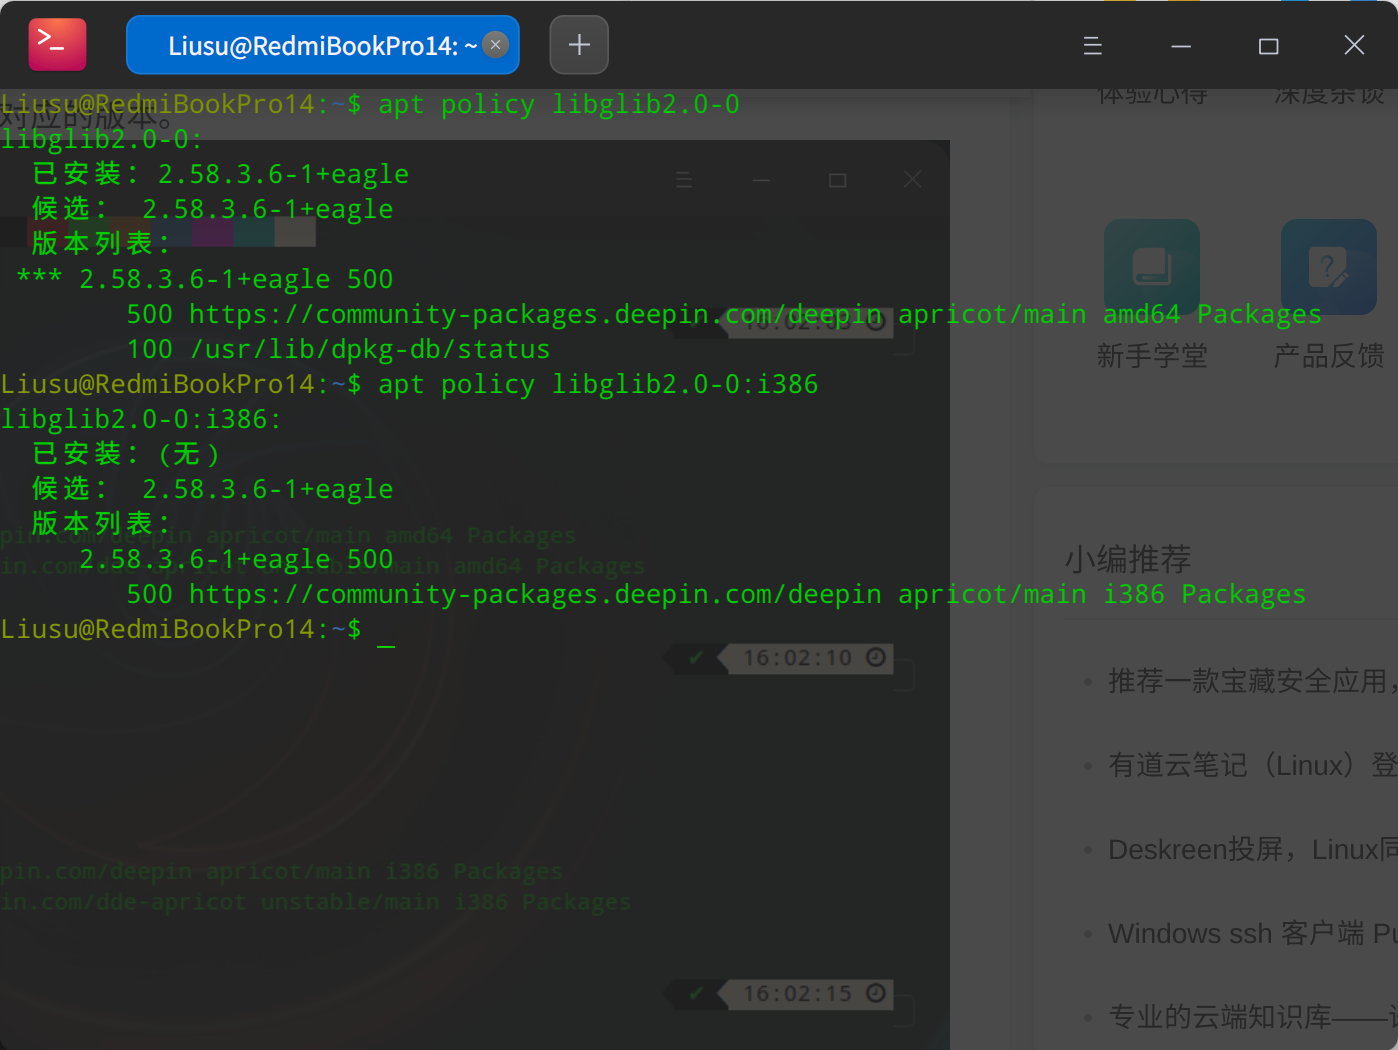Click the terminal app icon in the title bar
The image size is (1398, 1050).
click(56, 44)
